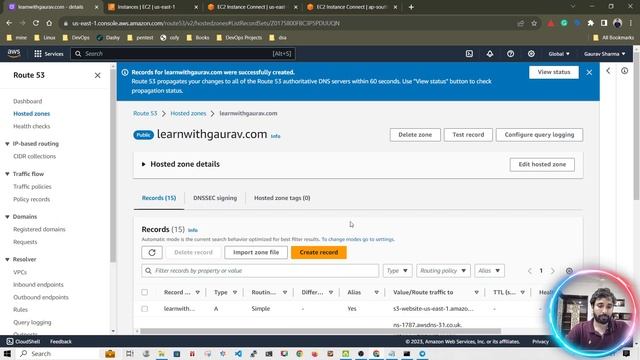640x360 pixels.
Task: Go to browser home page icon
Action: point(49,23)
